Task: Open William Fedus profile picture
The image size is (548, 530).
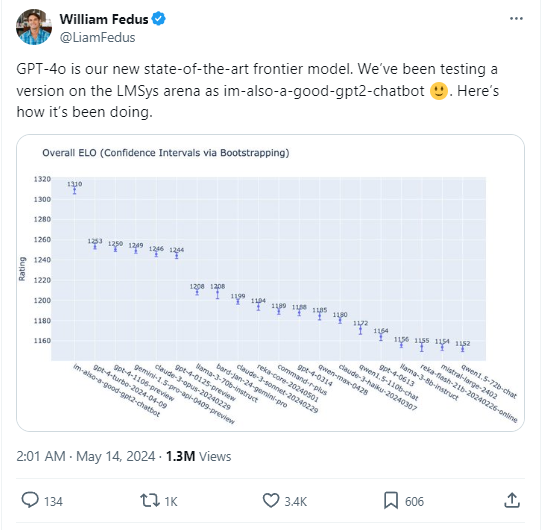Action: (34, 27)
